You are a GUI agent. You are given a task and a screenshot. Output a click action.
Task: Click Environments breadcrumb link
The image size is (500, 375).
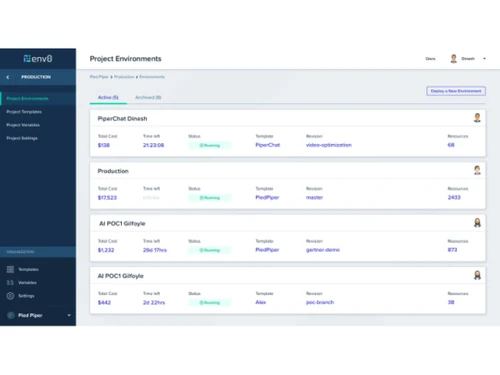(152, 77)
